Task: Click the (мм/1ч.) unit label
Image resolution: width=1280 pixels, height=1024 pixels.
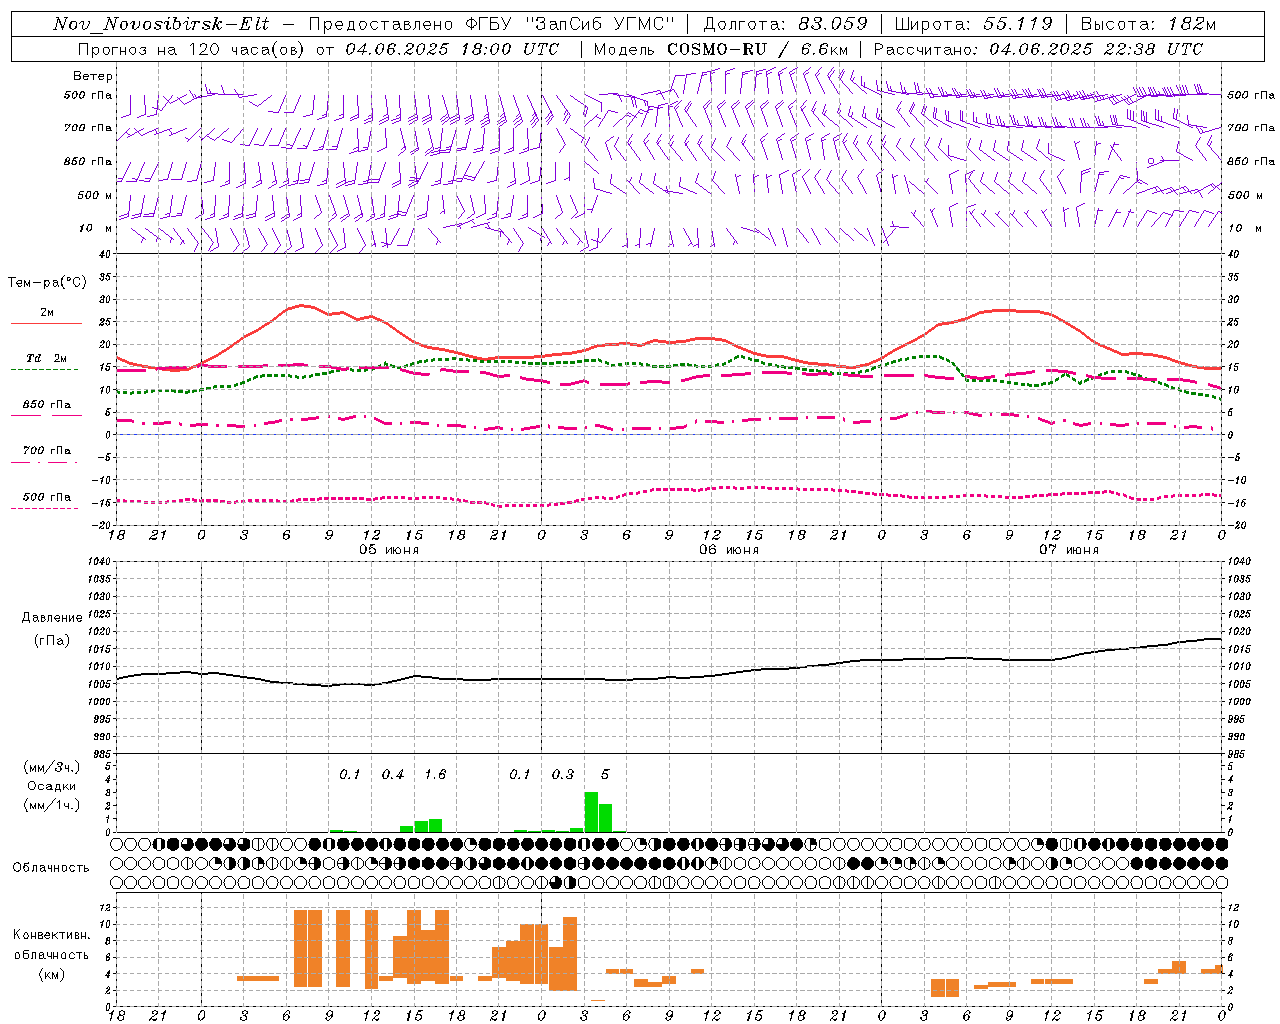Action: [52, 805]
